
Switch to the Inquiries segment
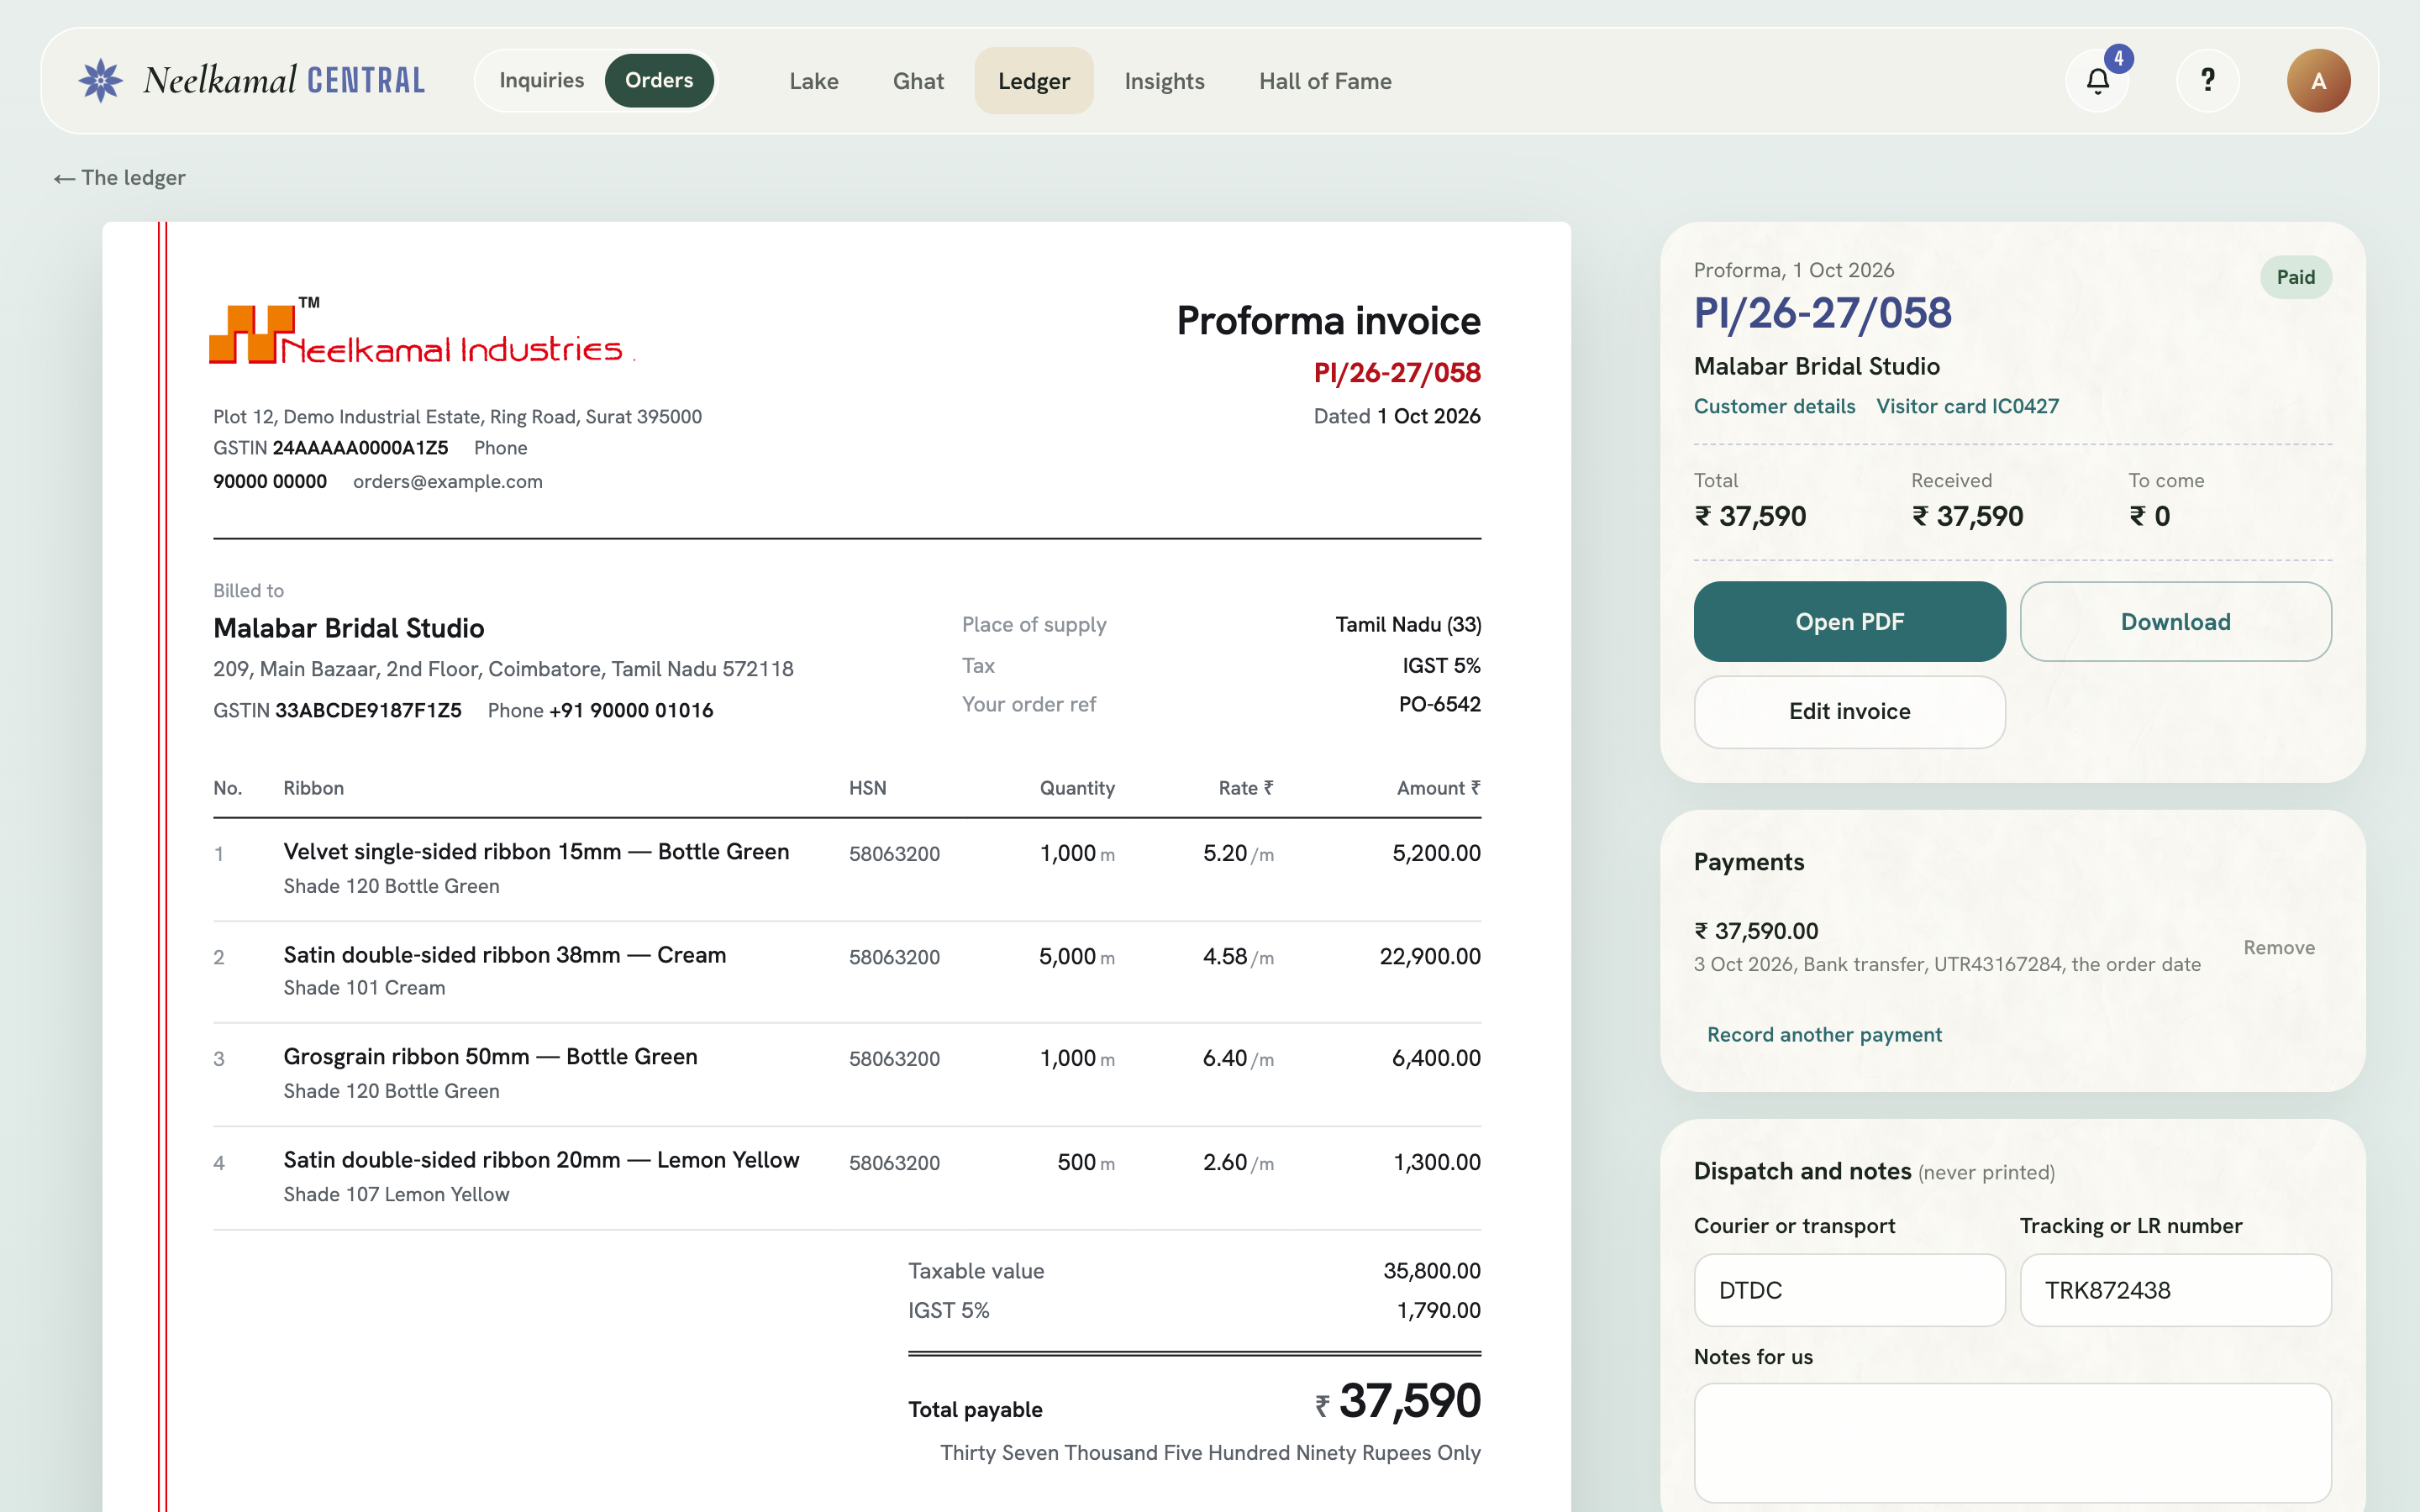pos(541,81)
